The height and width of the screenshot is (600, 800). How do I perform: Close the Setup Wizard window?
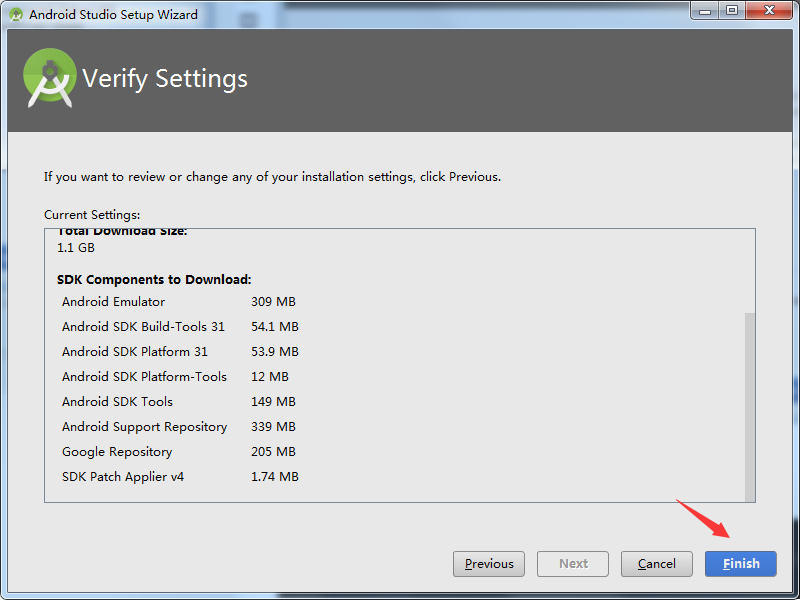click(x=769, y=10)
